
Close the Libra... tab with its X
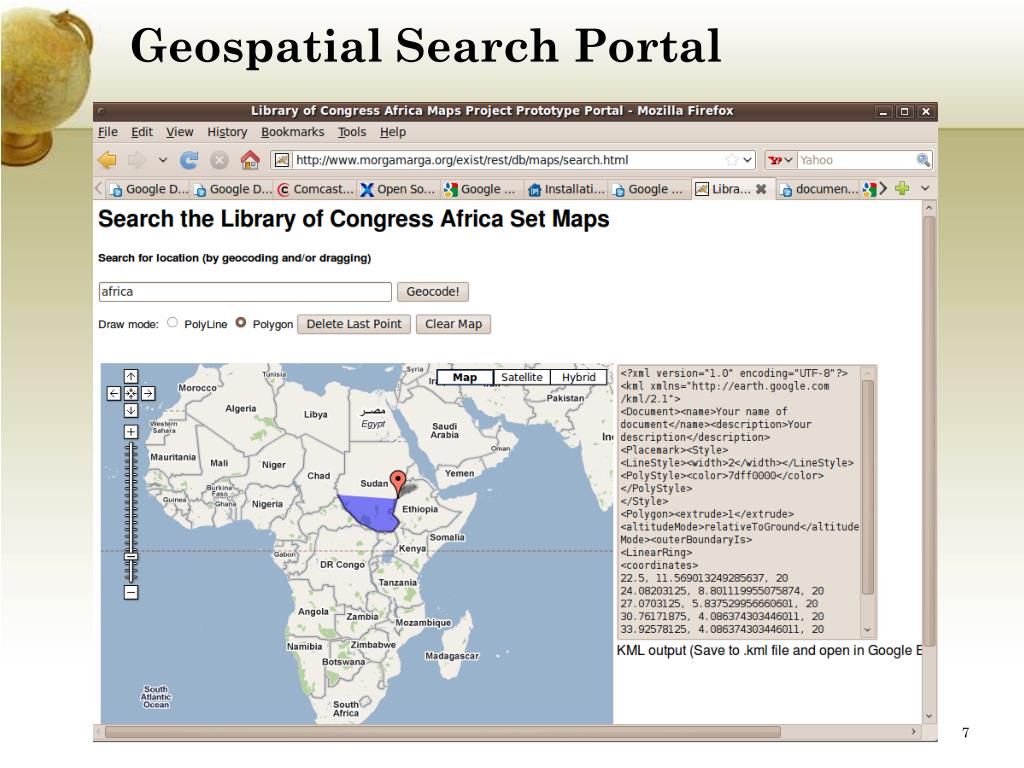761,189
